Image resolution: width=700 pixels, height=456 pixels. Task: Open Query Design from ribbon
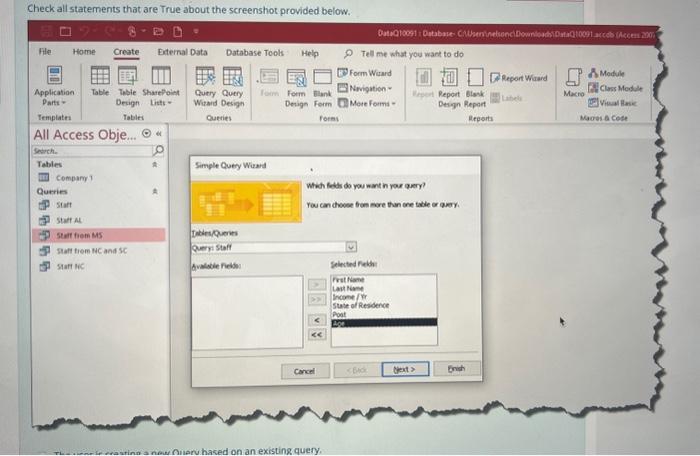pos(233,86)
